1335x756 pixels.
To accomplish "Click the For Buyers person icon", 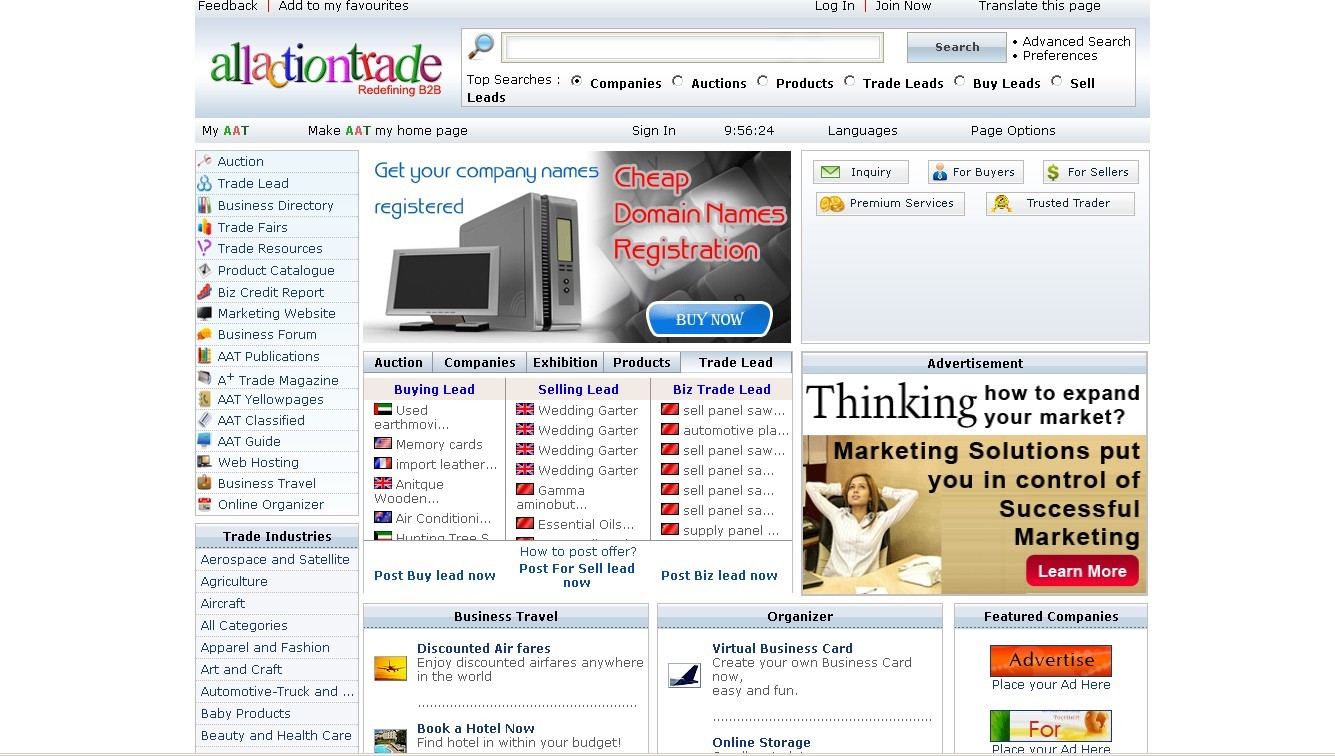I will tap(940, 172).
